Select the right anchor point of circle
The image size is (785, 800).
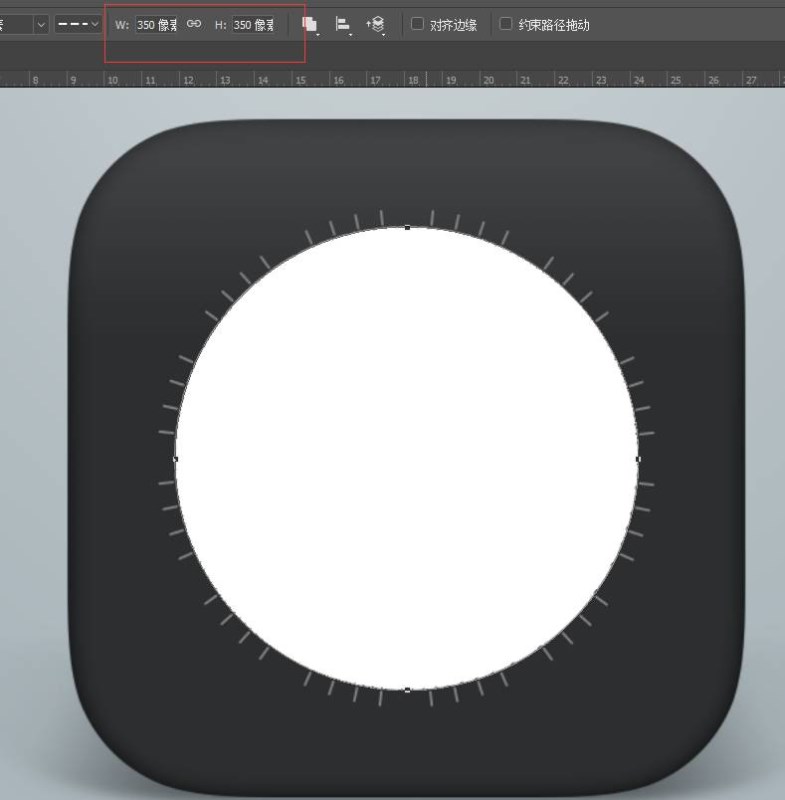(638, 459)
